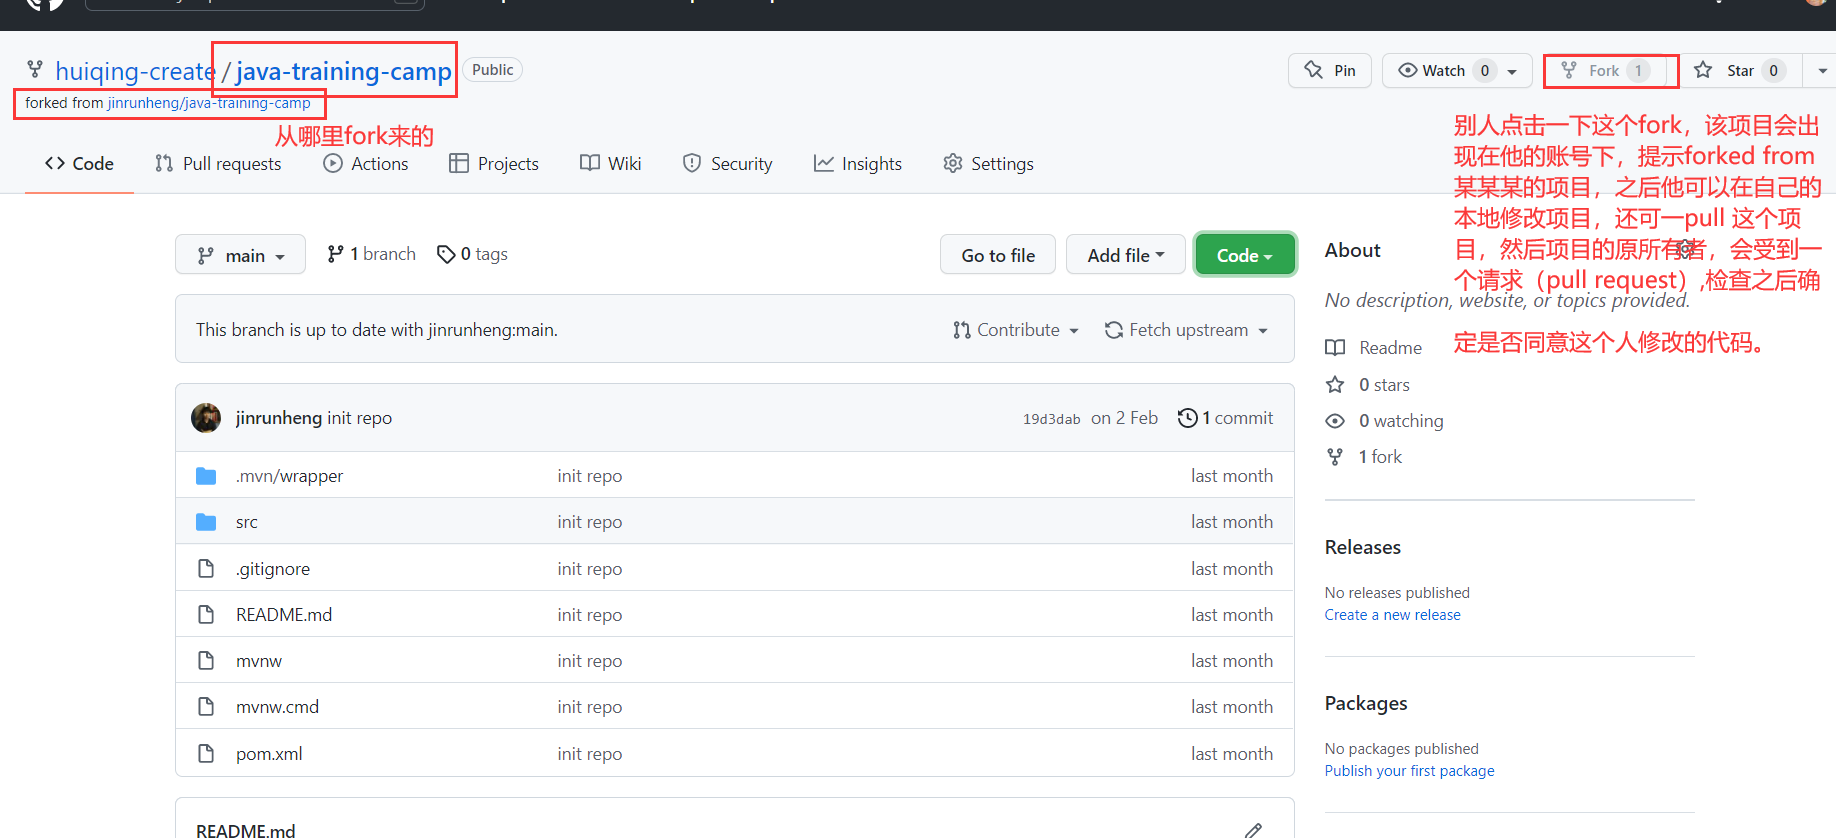Open the Add file dropdown
The height and width of the screenshot is (838, 1836).
(1126, 255)
